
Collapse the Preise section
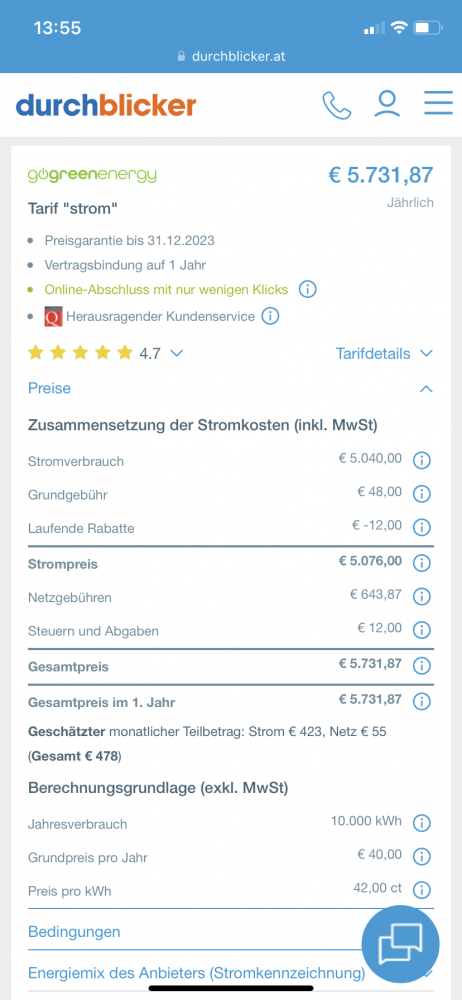230,388
